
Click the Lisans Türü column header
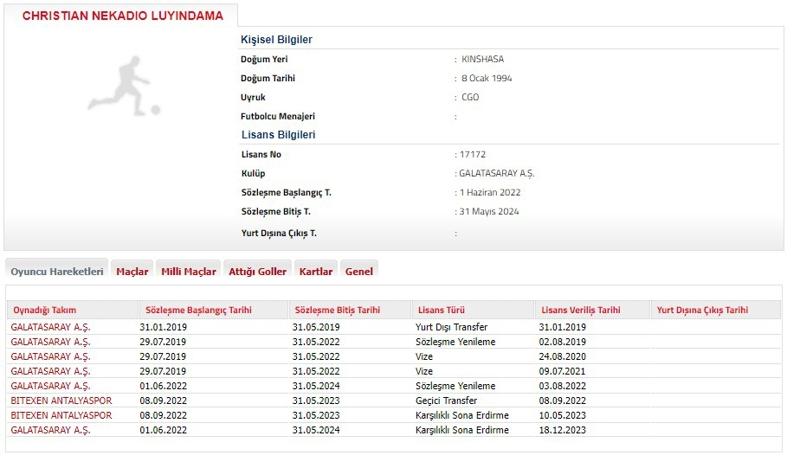tap(440, 310)
